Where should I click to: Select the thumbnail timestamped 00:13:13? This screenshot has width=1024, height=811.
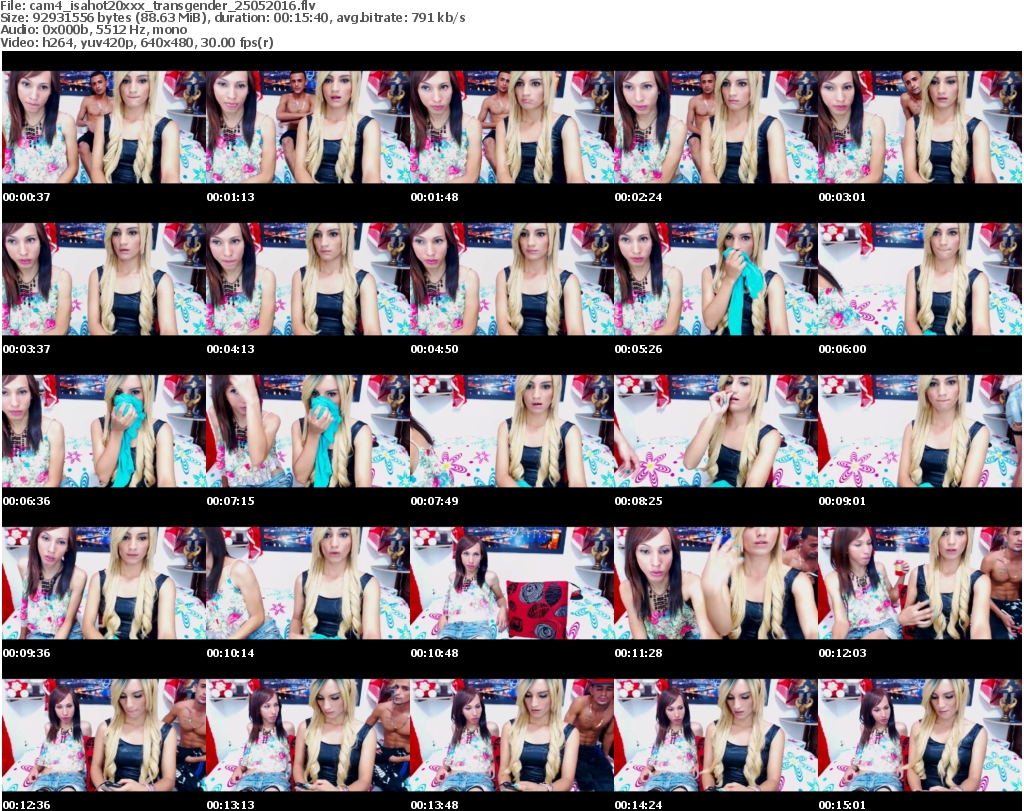(308, 736)
